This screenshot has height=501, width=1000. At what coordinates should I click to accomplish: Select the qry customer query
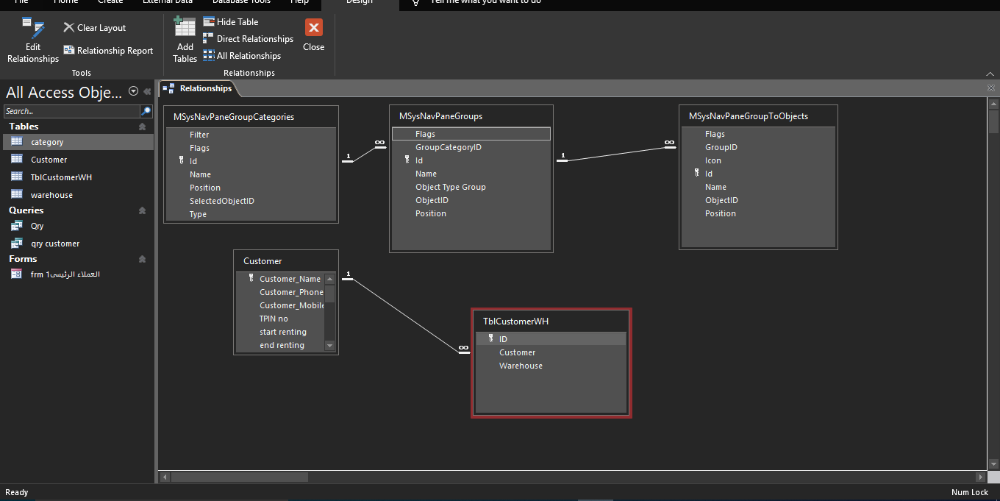point(78,243)
